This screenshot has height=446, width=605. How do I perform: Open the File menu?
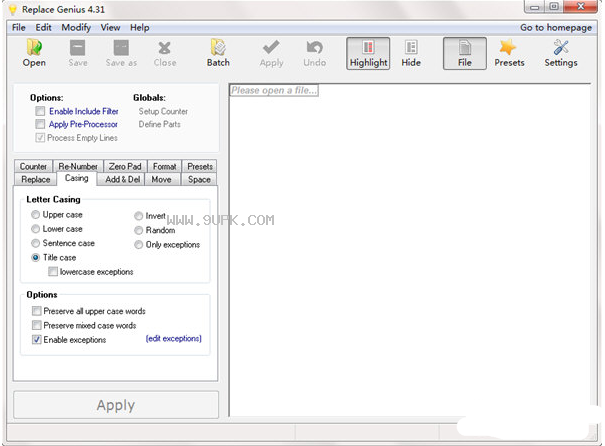(19, 27)
